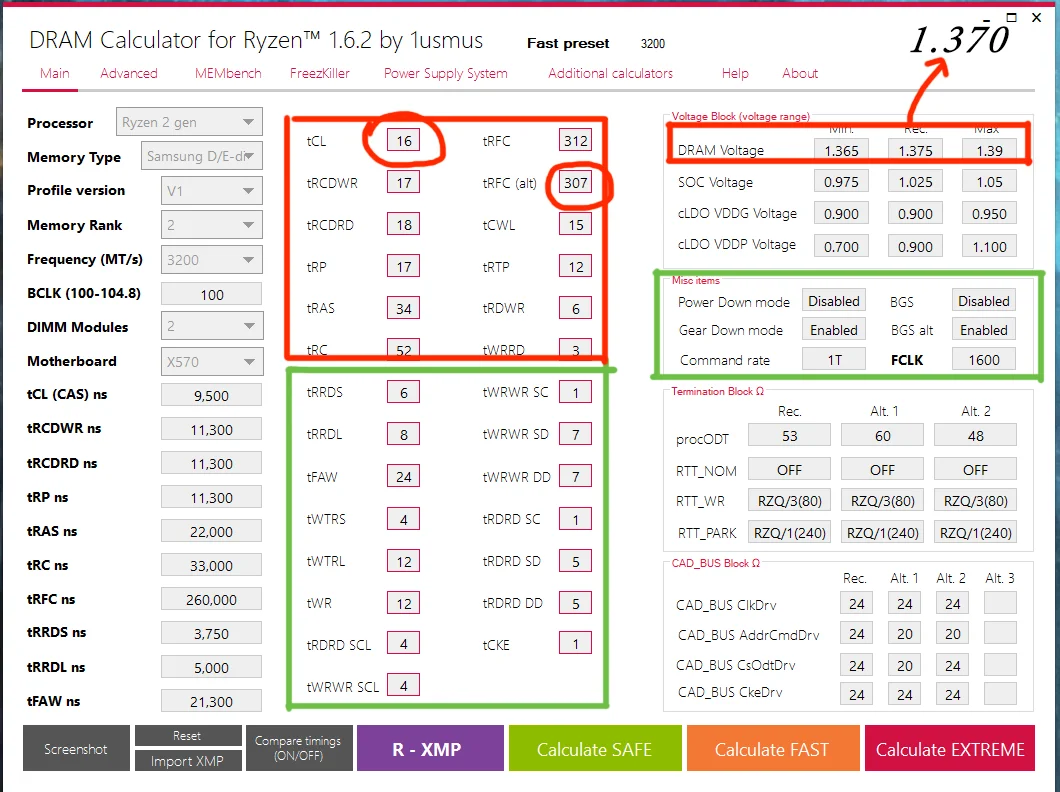This screenshot has height=792, width=1060.
Task: Select the tCL timing value box
Action: coord(404,141)
